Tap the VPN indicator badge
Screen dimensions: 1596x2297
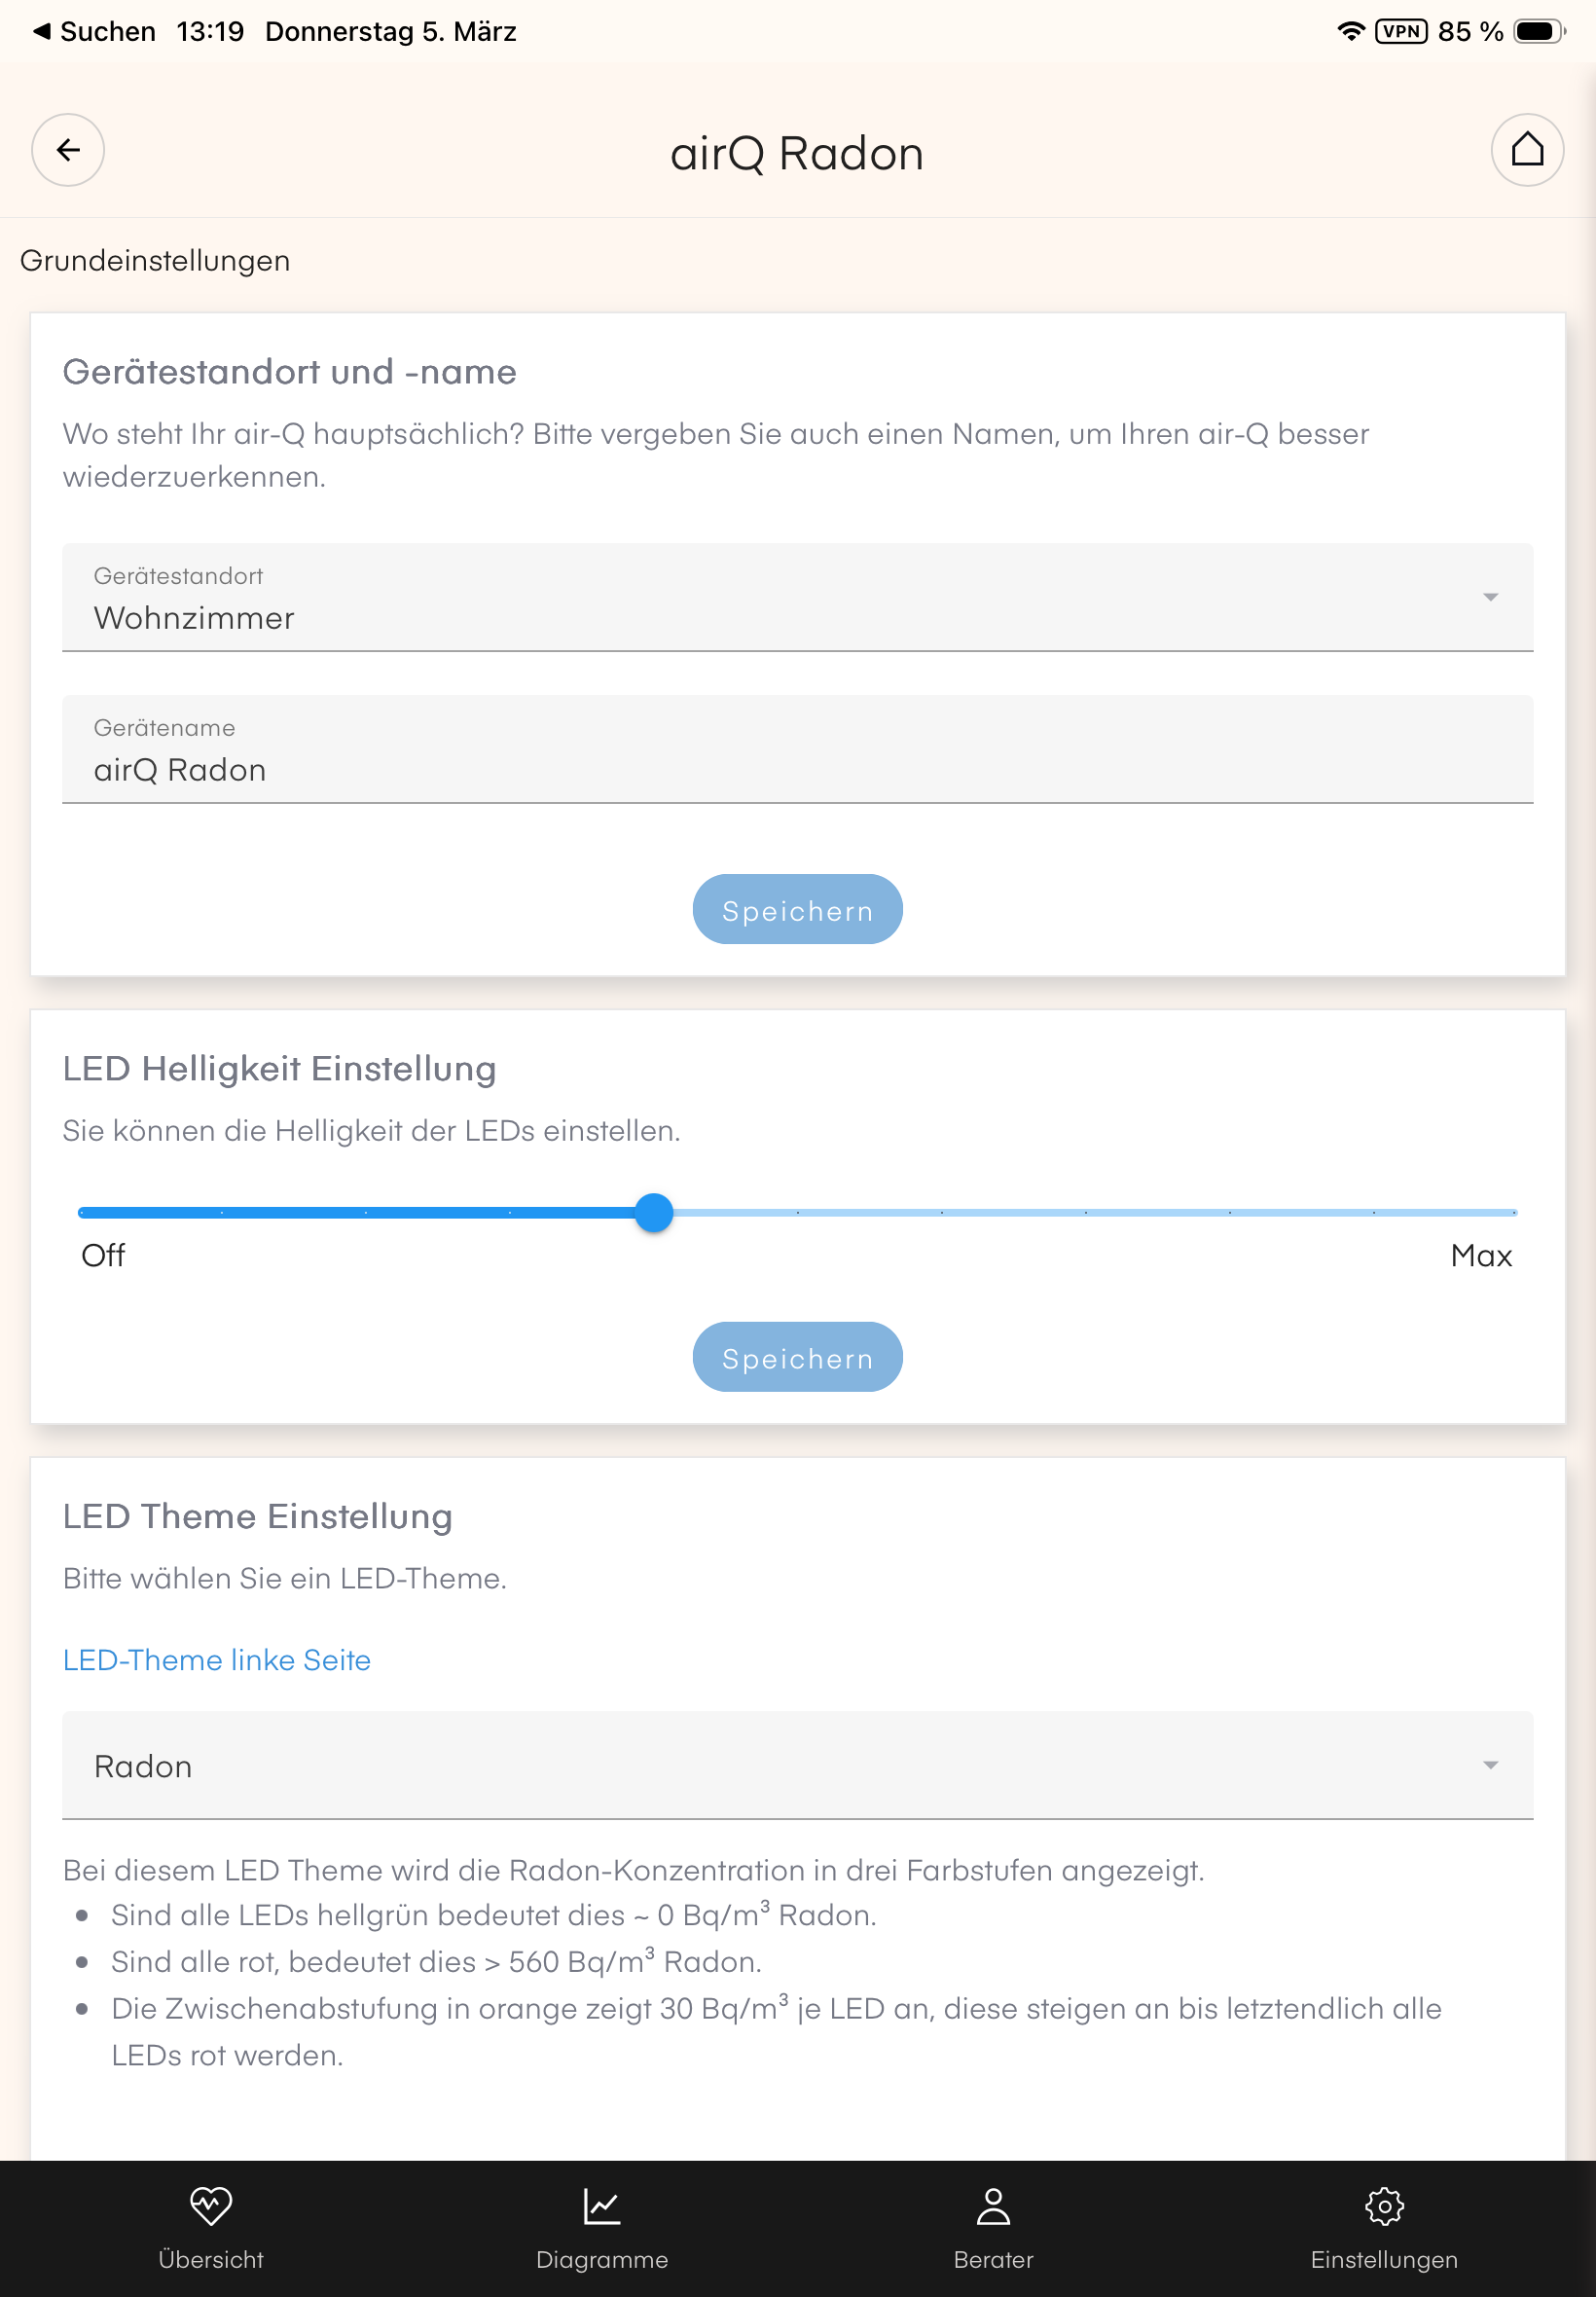1400,31
